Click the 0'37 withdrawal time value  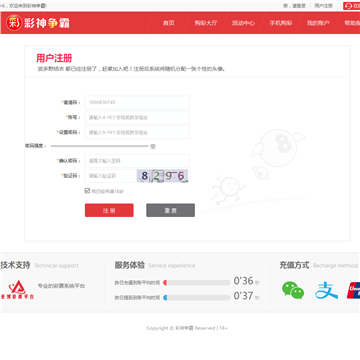(x=243, y=296)
